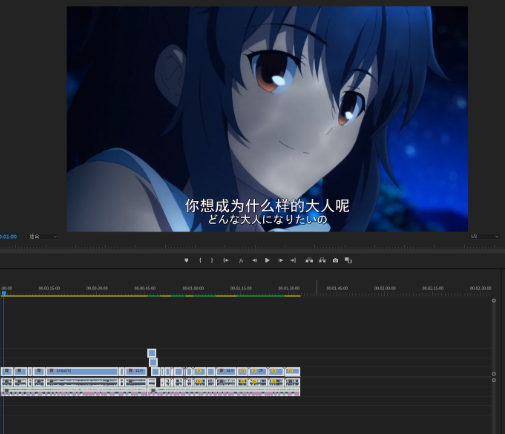This screenshot has height=434, width=505.
Task: Click the Lift button
Action: click(x=309, y=260)
